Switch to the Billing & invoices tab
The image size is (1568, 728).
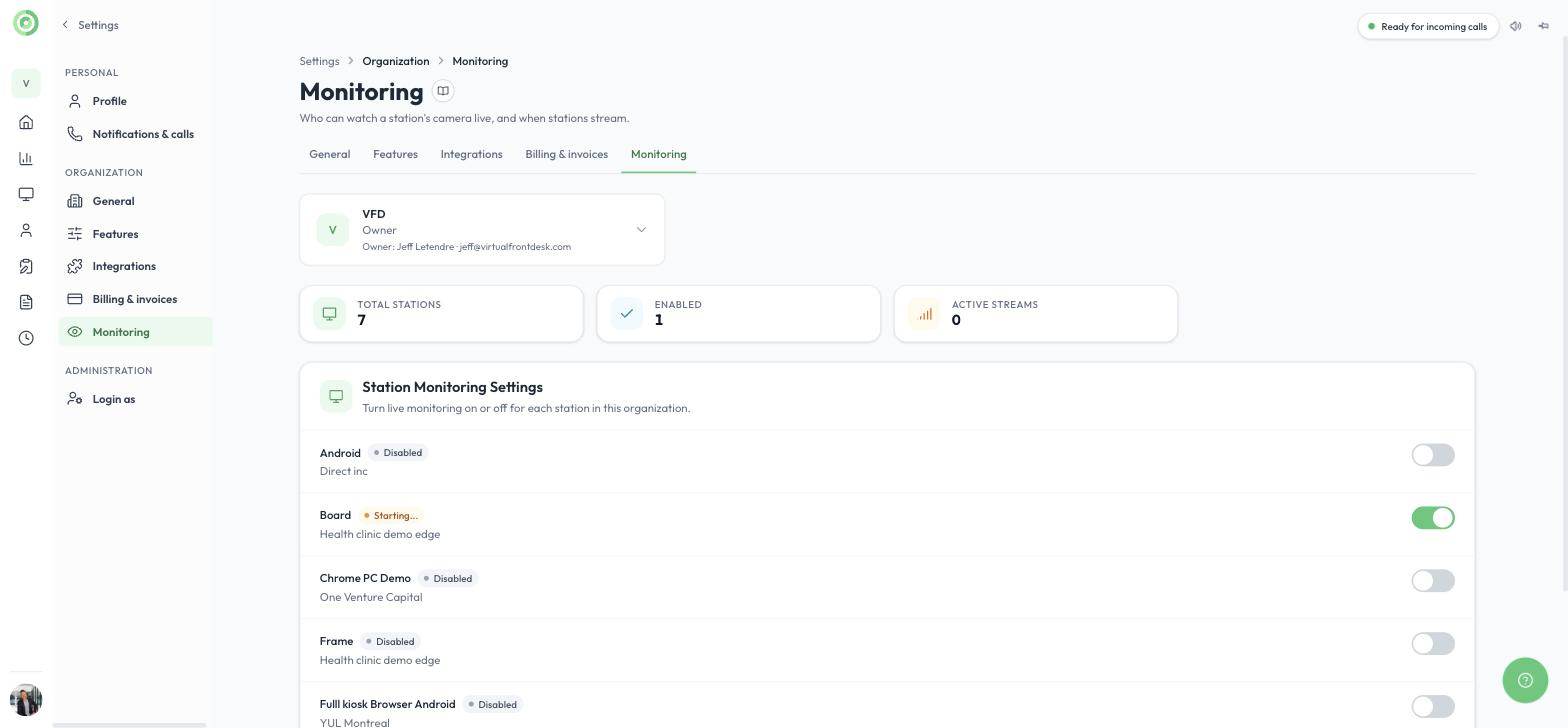pyautogui.click(x=566, y=154)
